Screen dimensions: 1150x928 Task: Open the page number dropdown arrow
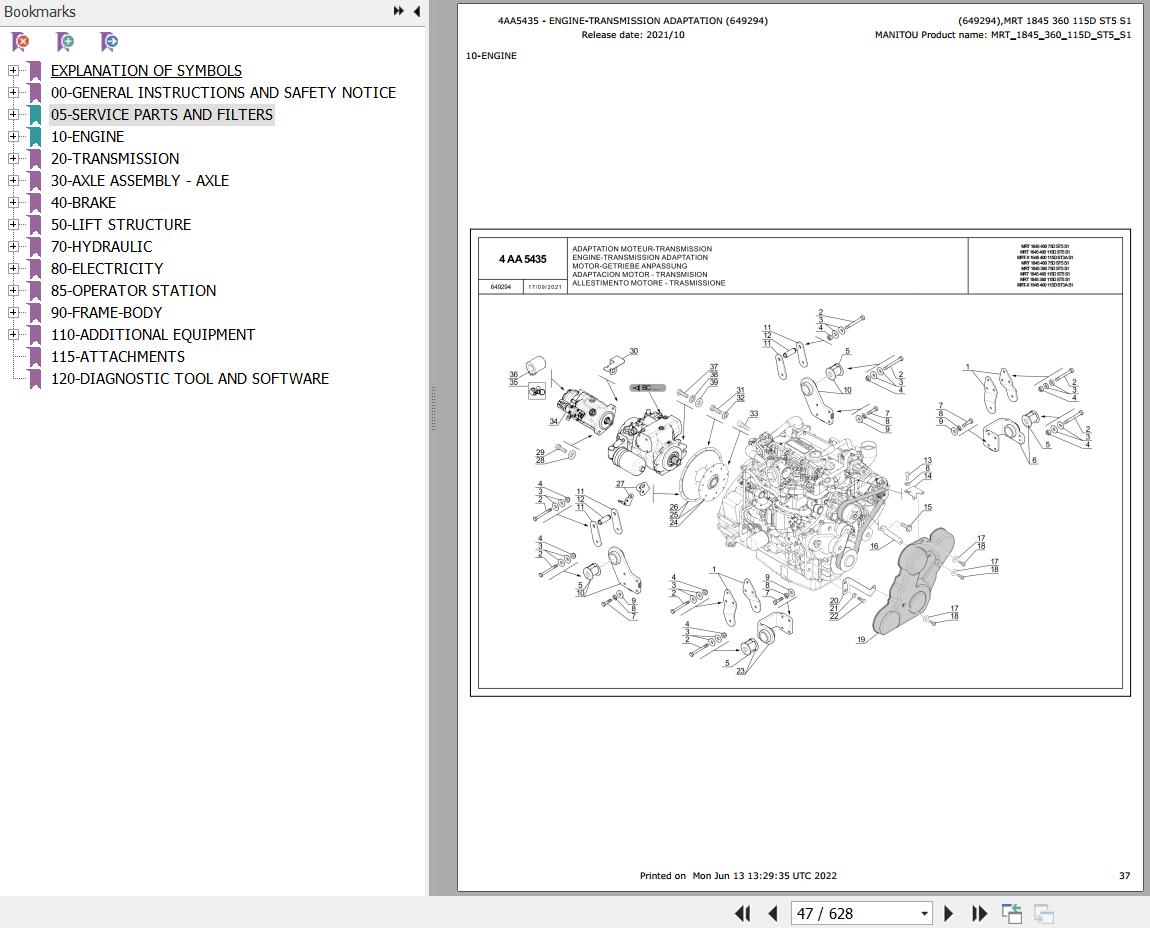click(x=924, y=914)
